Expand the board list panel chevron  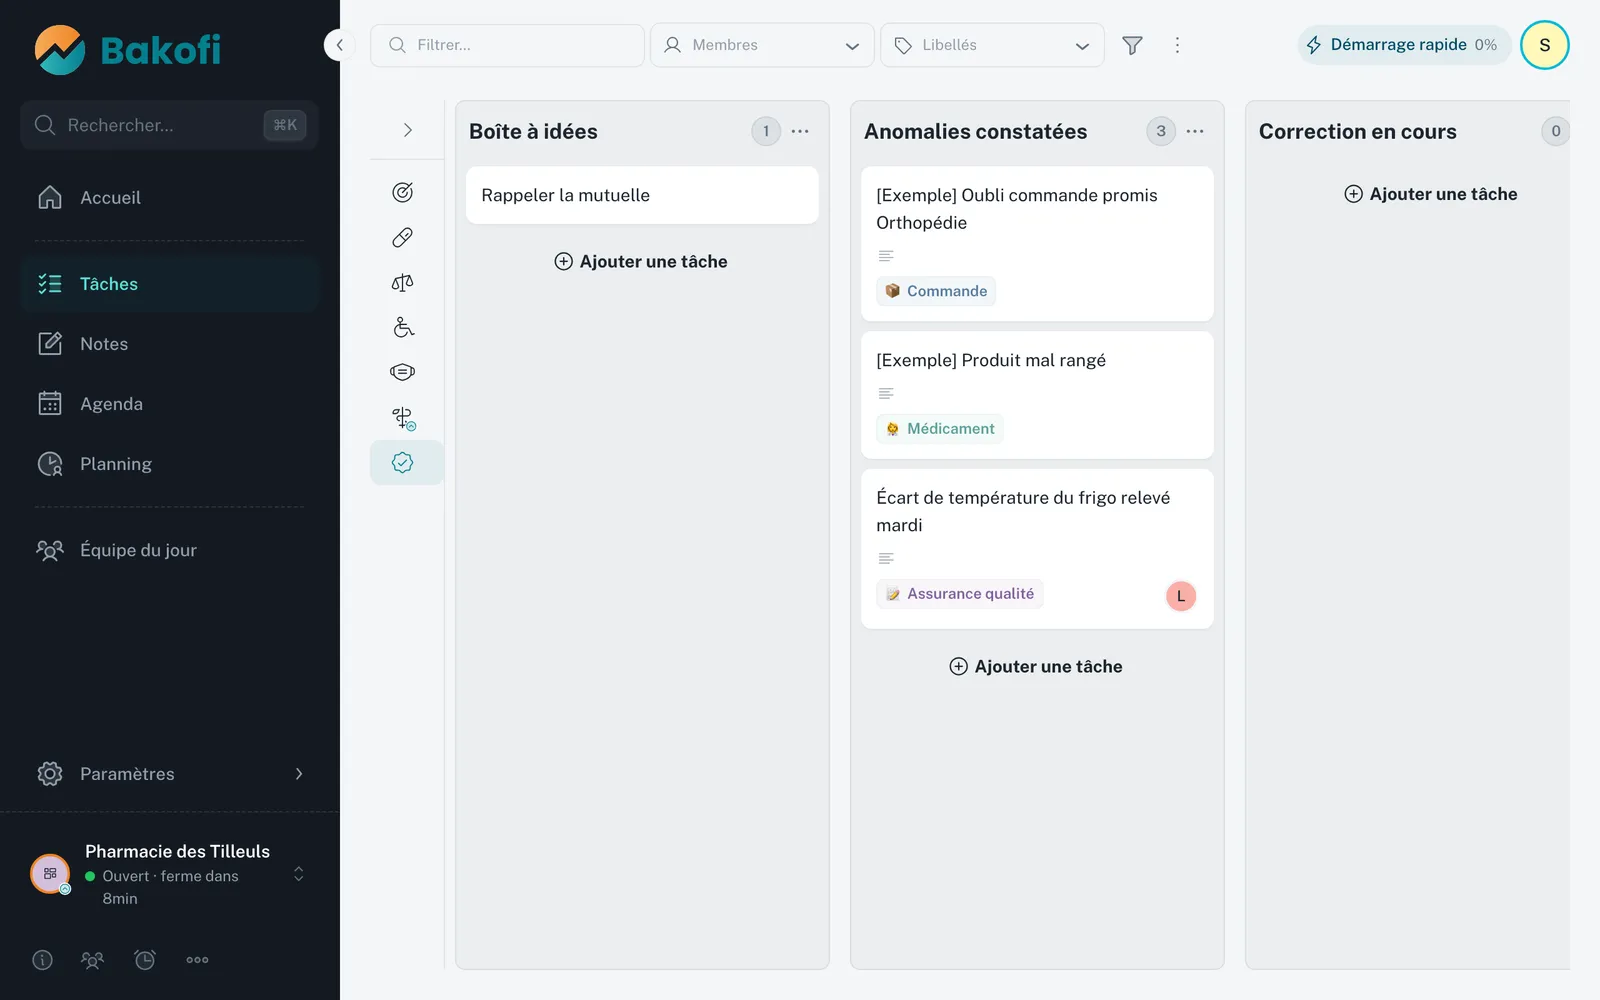point(407,130)
